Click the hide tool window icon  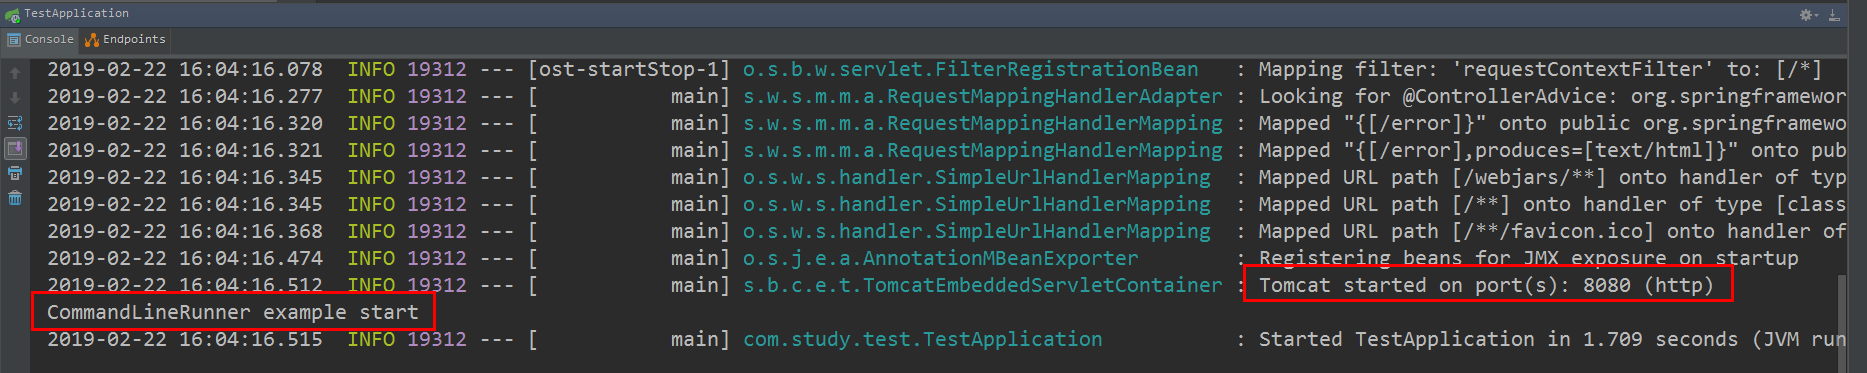[x=1834, y=14]
